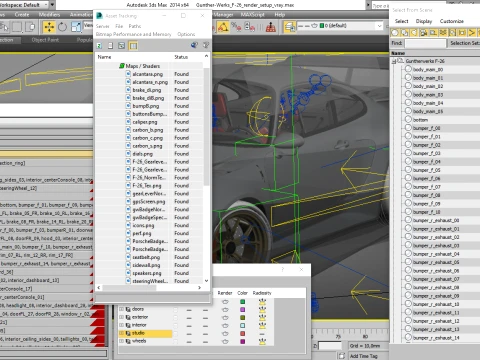Open the 0 (default) layer dropdown
The image size is (480, 360).
click(x=379, y=26)
